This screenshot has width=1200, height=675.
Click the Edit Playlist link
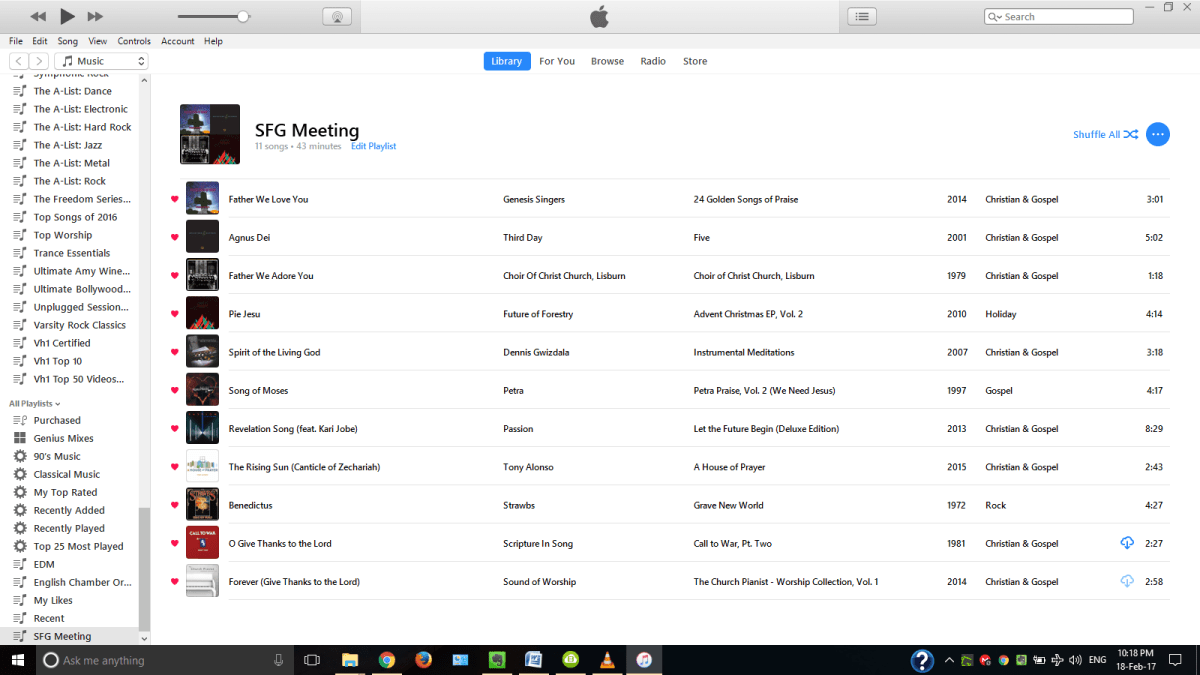click(373, 146)
